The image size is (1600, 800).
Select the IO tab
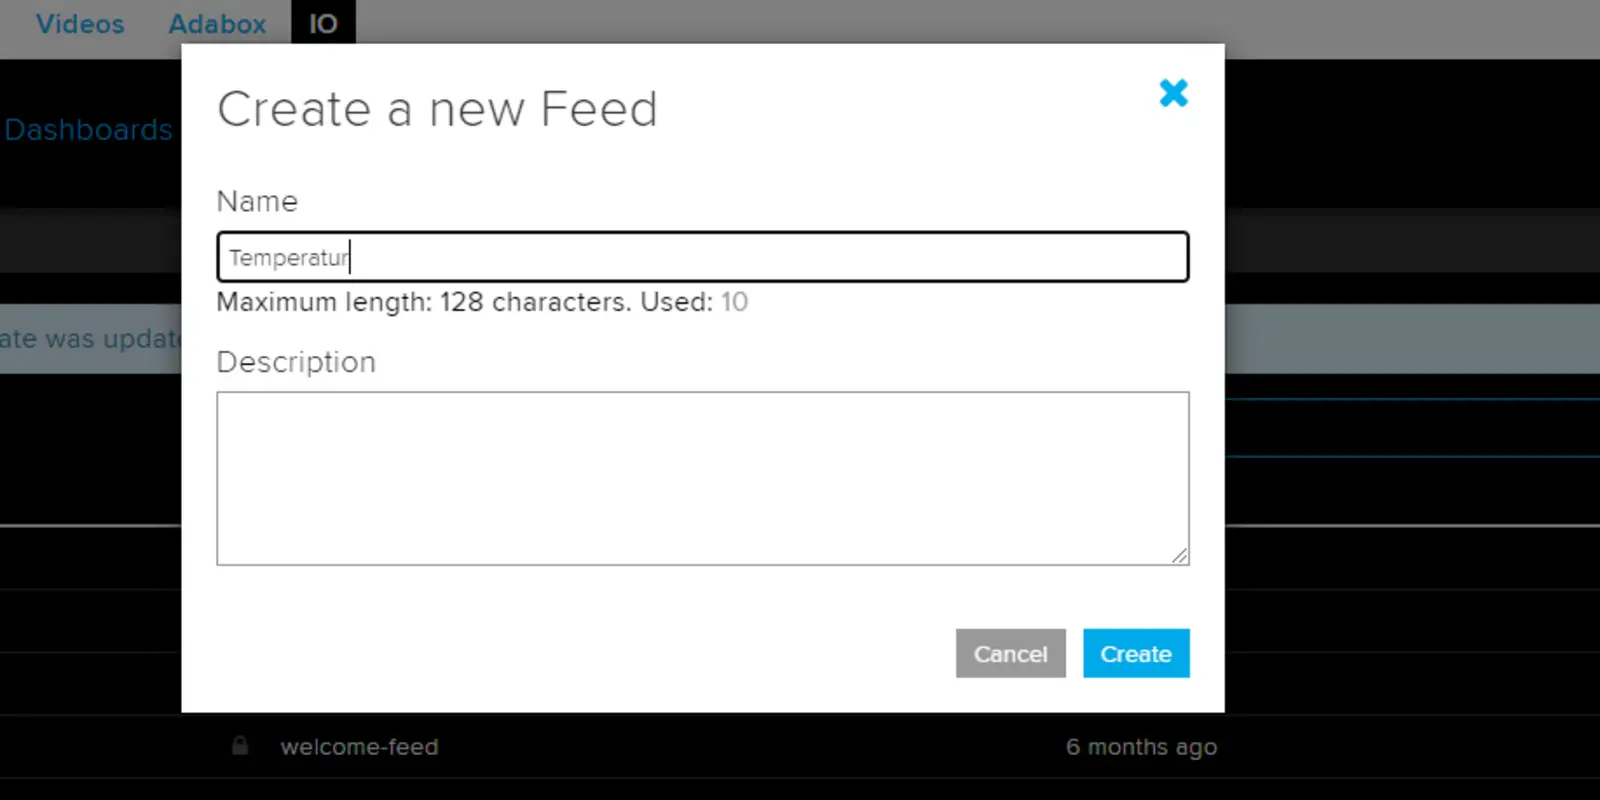point(323,24)
